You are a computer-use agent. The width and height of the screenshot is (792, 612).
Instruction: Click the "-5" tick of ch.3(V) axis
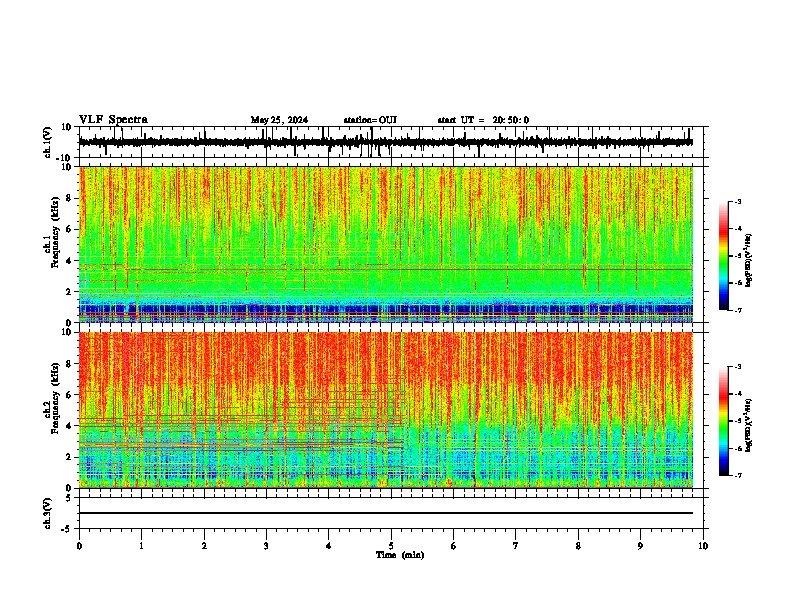(x=67, y=529)
